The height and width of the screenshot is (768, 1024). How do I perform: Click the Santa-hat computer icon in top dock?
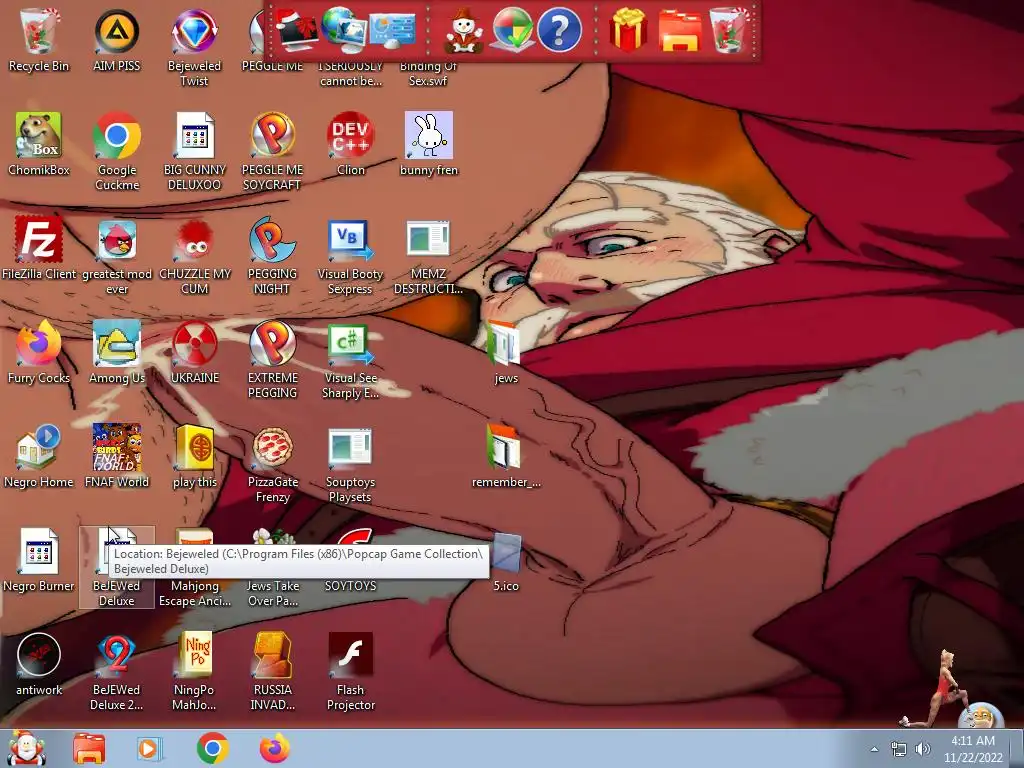[x=296, y=29]
